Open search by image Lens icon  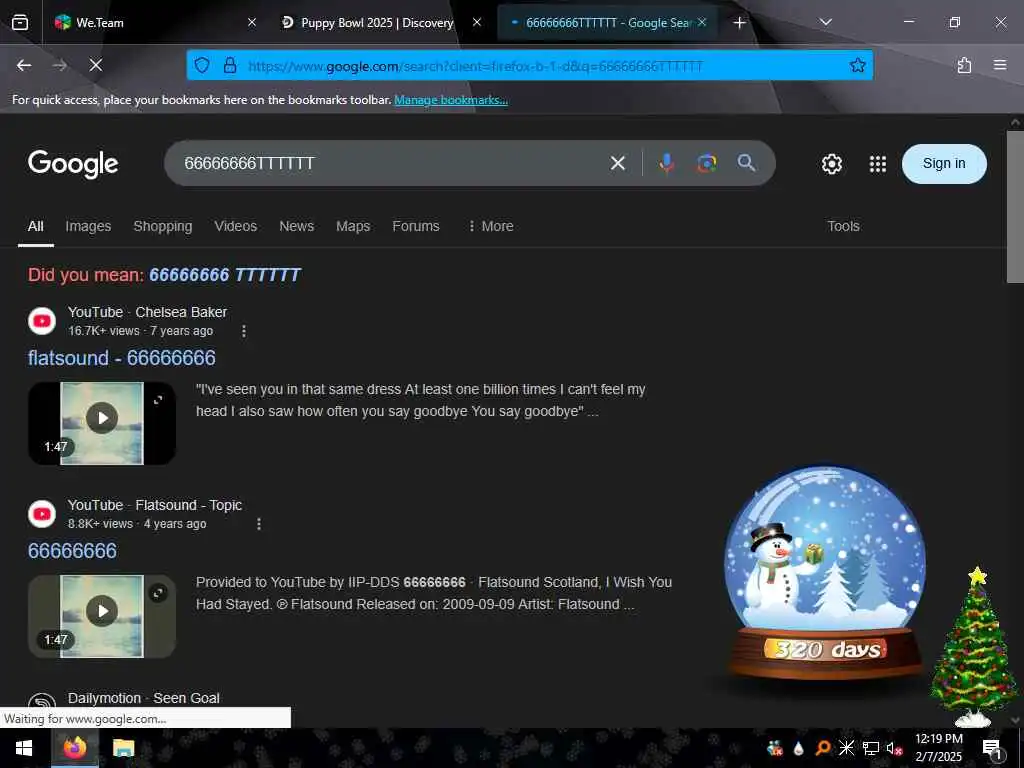point(706,163)
